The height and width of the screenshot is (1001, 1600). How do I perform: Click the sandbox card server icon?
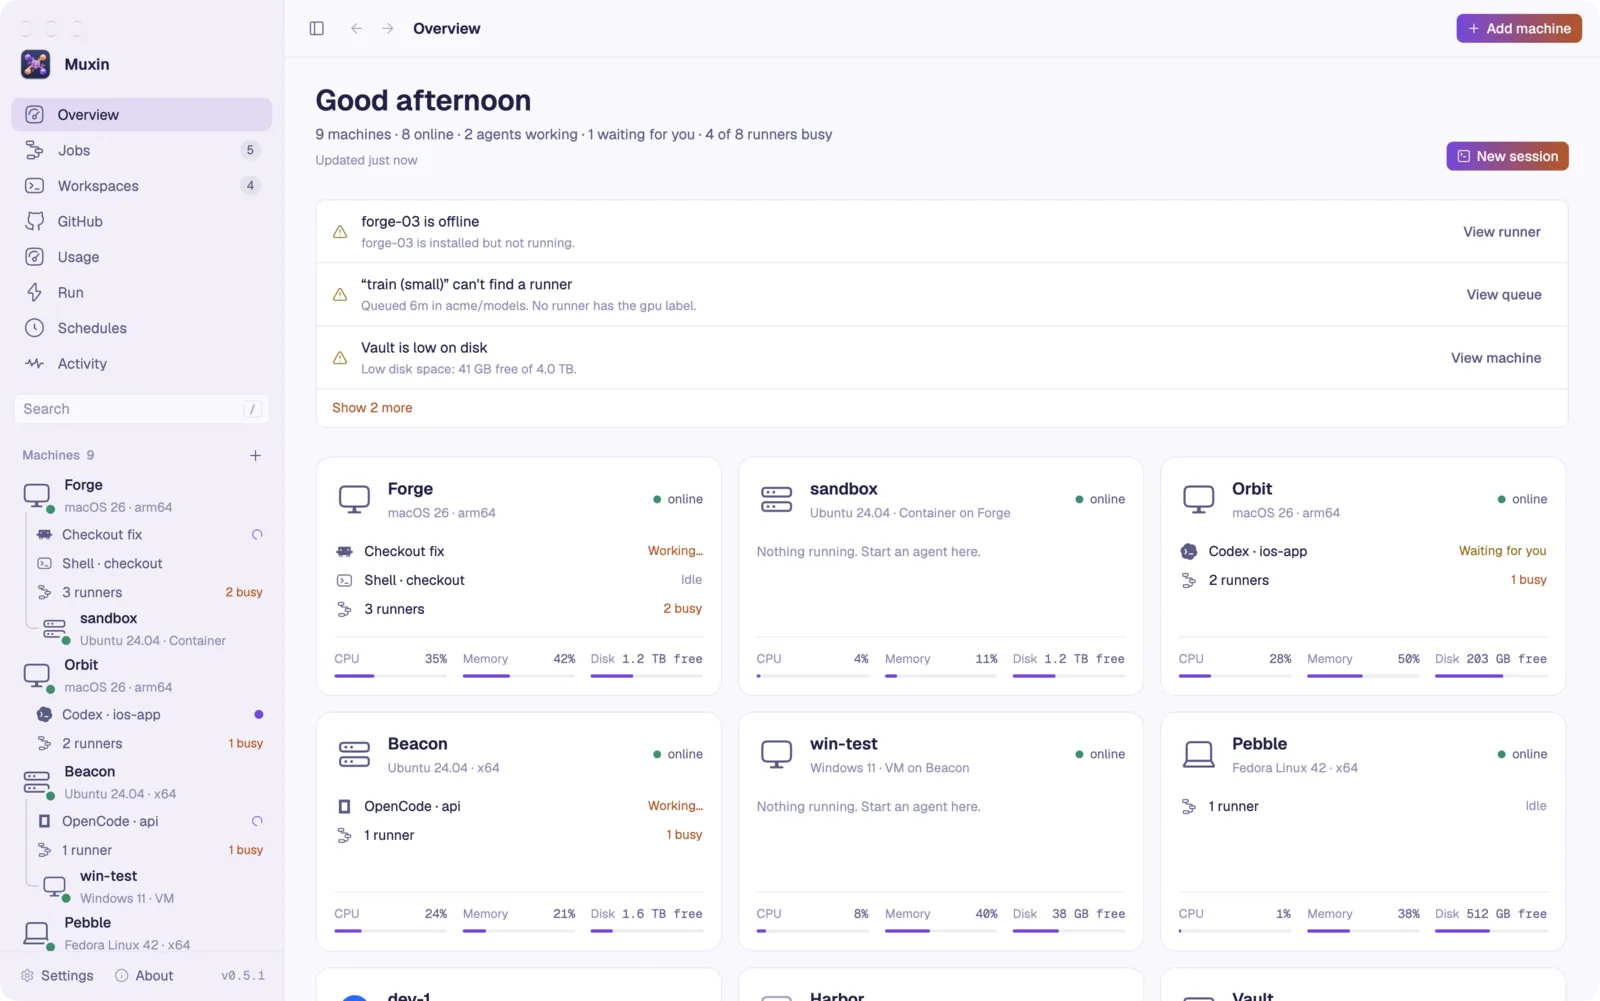(776, 499)
